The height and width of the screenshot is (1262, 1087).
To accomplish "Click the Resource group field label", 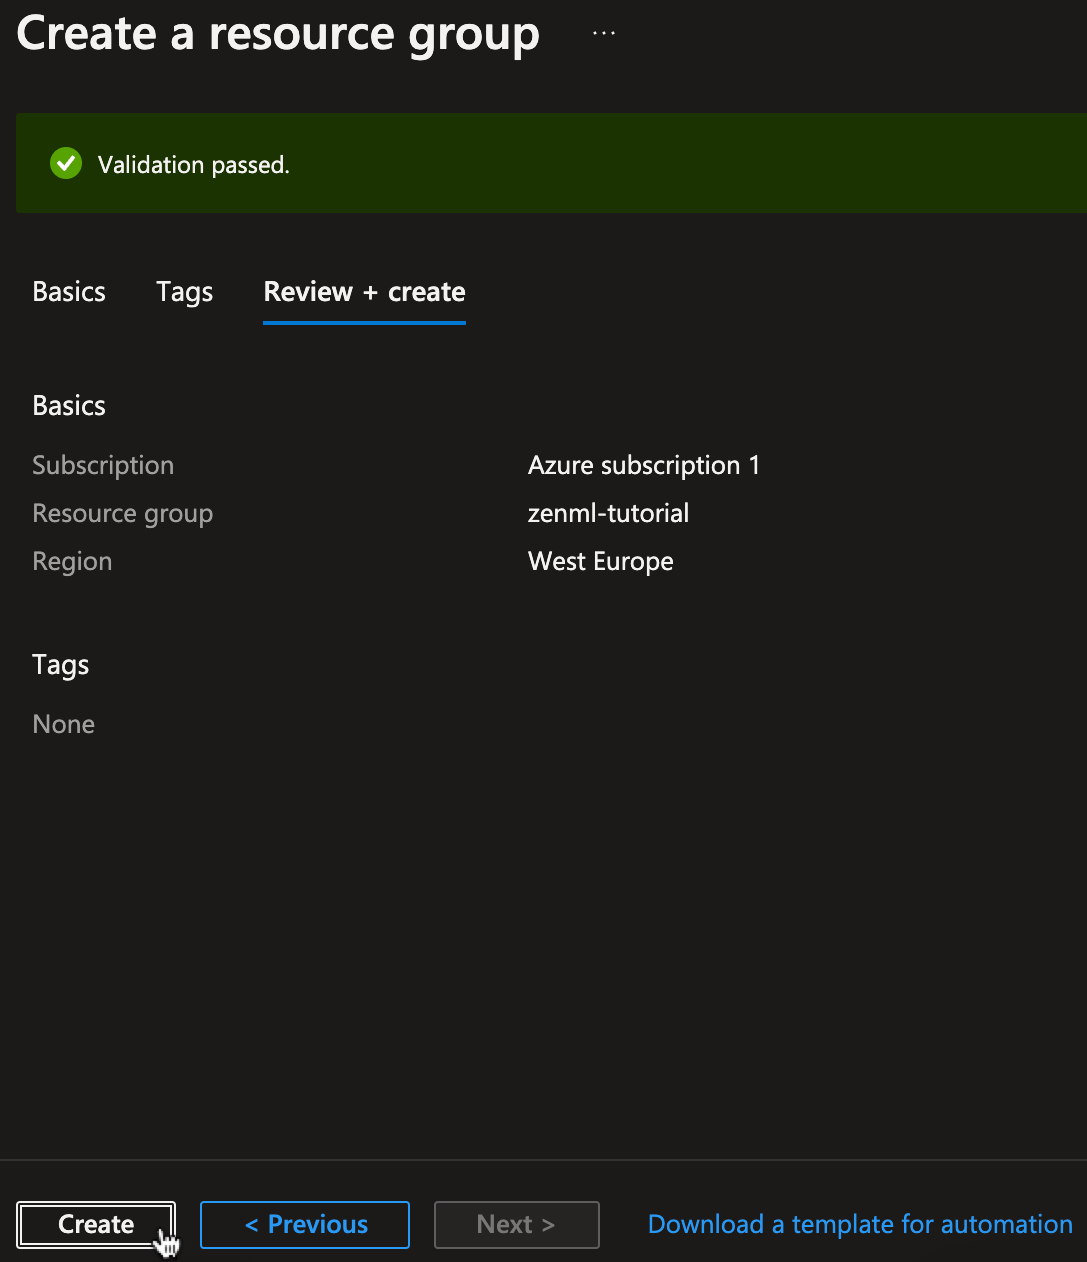I will point(122,514).
